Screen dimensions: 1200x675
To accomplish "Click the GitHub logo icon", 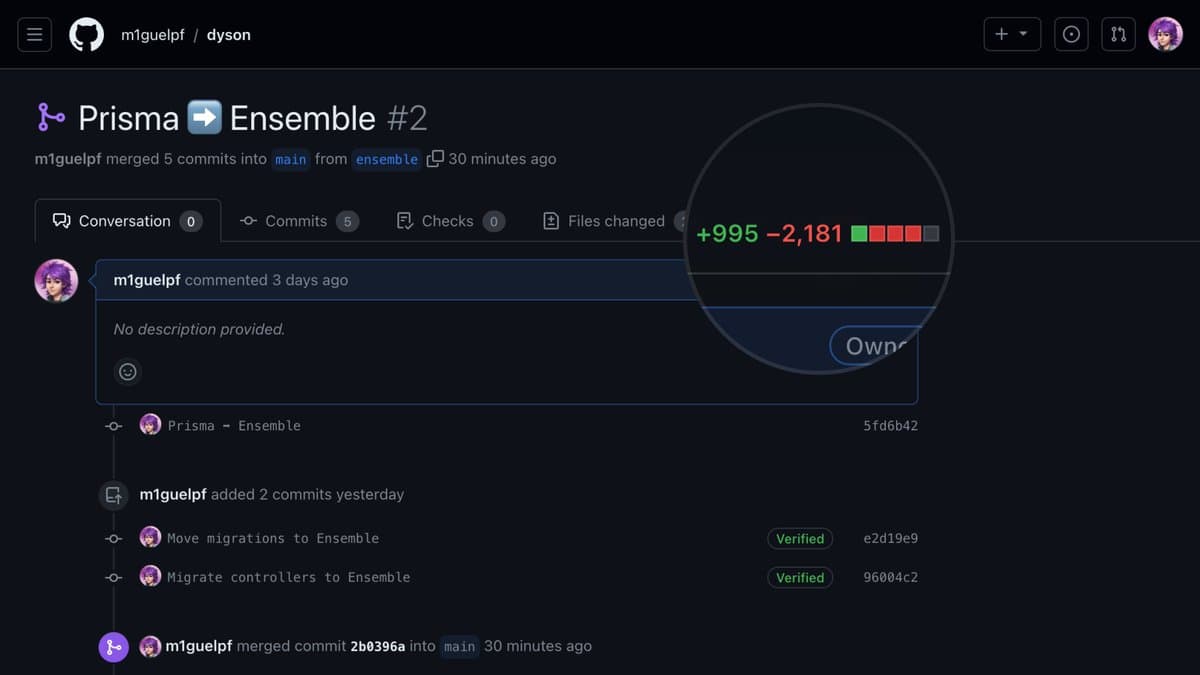I will (86, 35).
